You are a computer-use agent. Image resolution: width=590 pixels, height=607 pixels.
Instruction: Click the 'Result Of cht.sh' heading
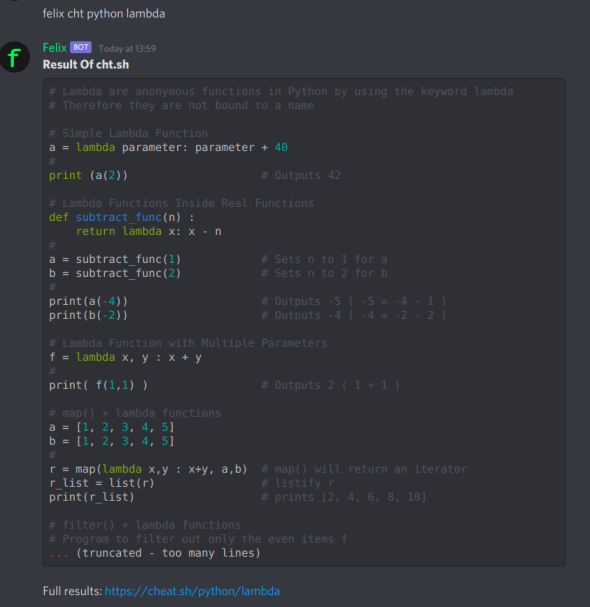[86, 65]
